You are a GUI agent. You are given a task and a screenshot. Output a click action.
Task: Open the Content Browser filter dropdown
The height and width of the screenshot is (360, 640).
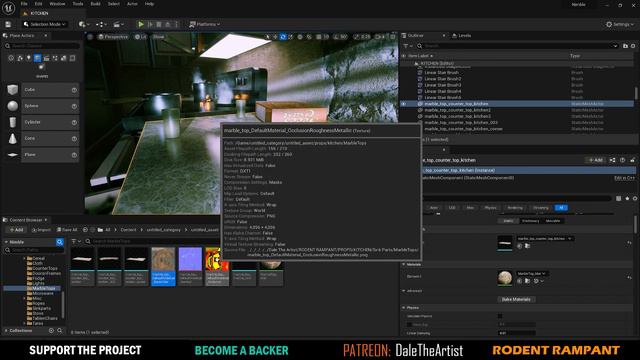pos(76,242)
